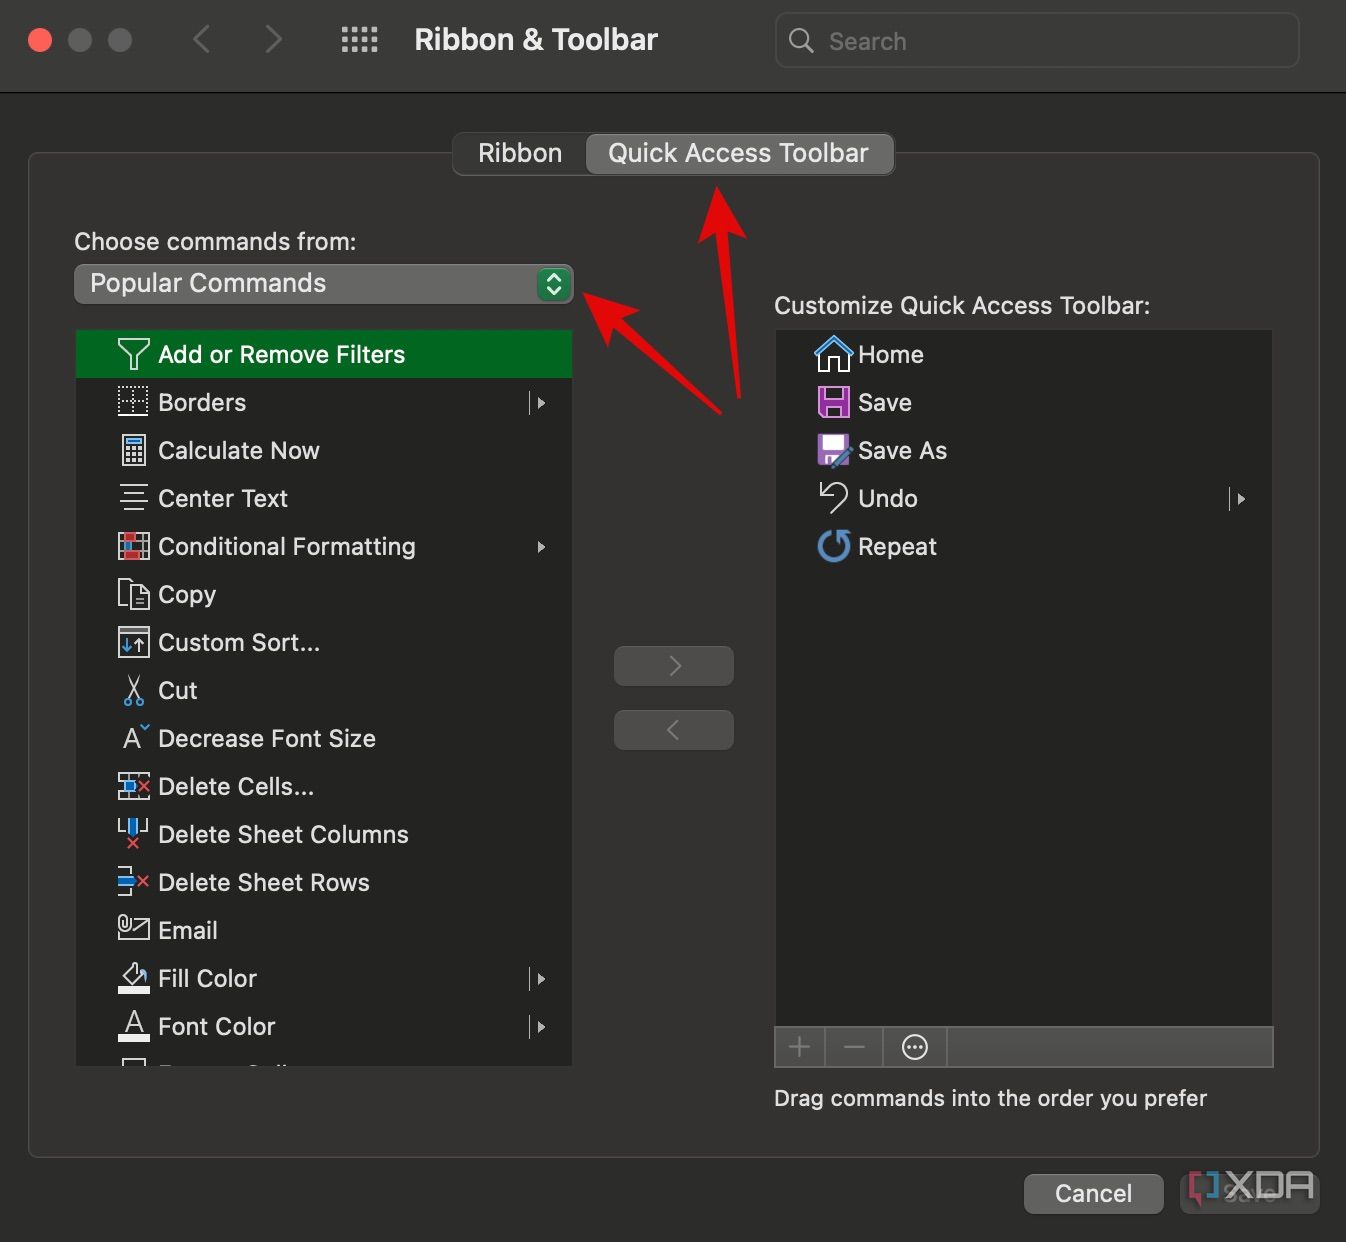Click the Home house icon in toolbar list
Screen dimensions: 1346x1242
pos(833,354)
